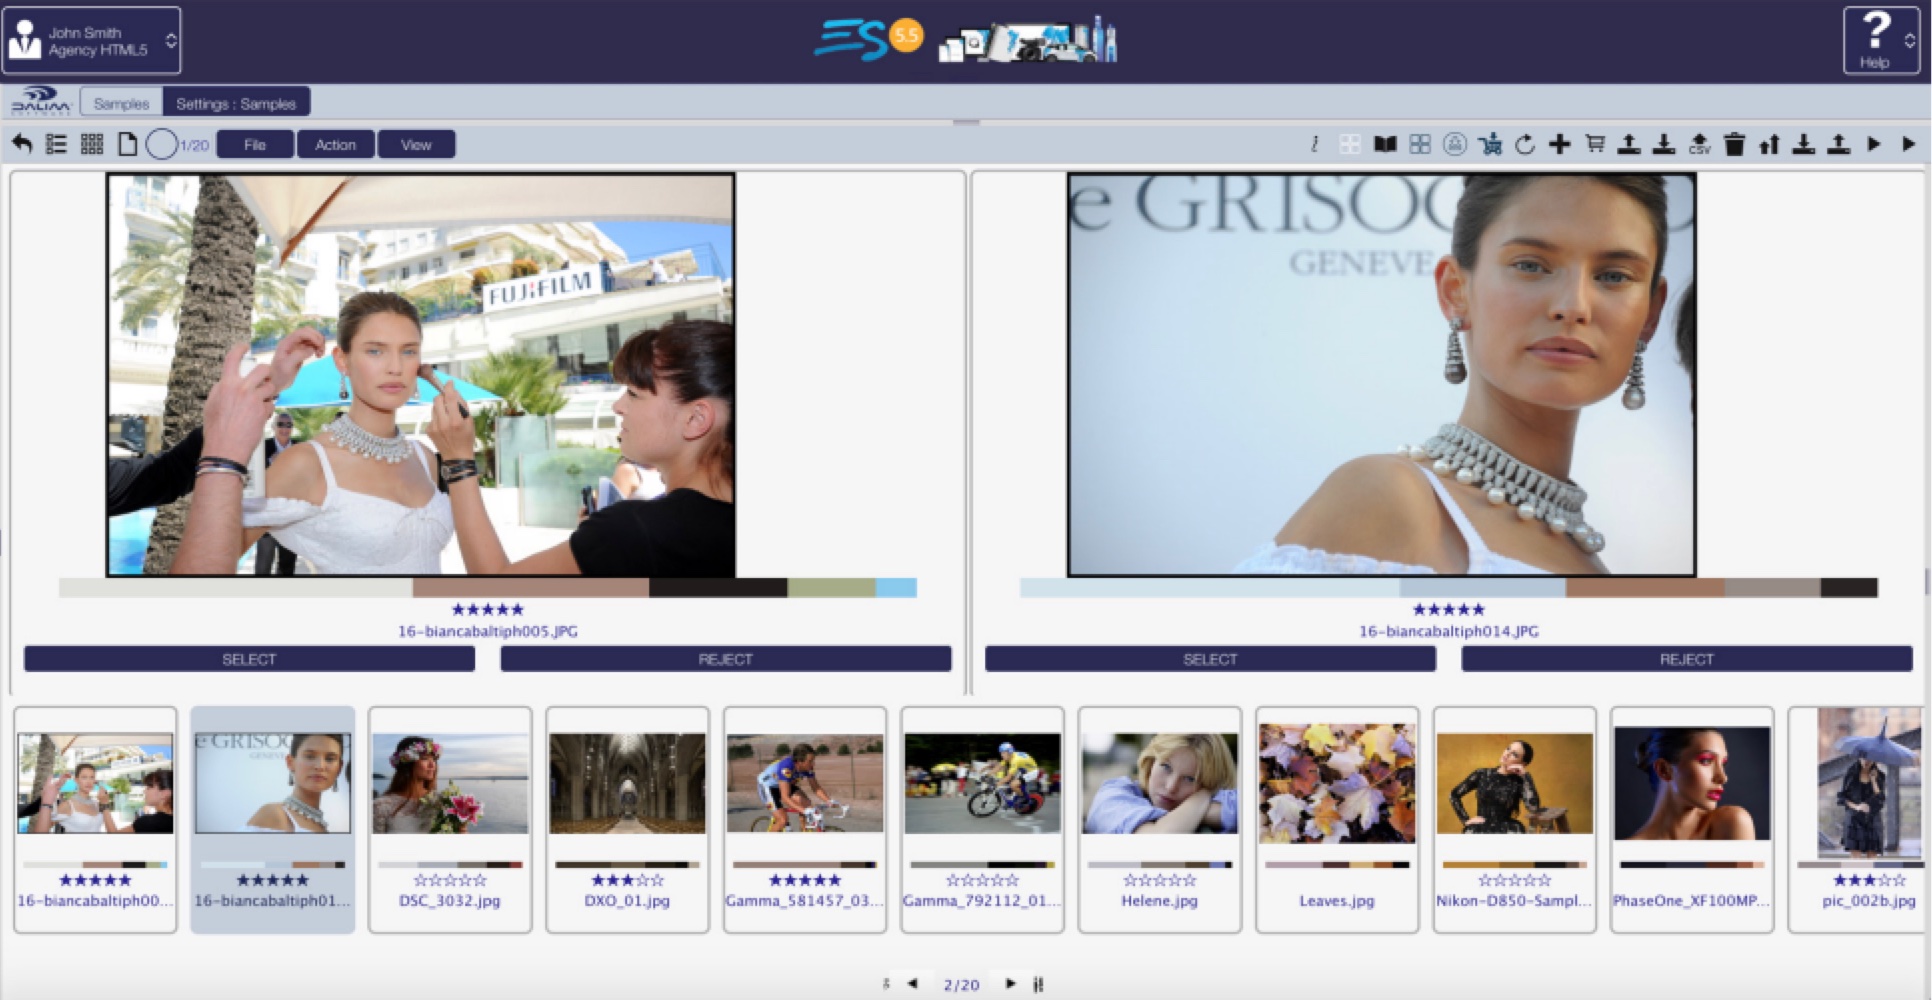This screenshot has width=1932, height=1000.
Task: Click star rating under DXO_01.jpg thumbnail
Action: pos(627,880)
